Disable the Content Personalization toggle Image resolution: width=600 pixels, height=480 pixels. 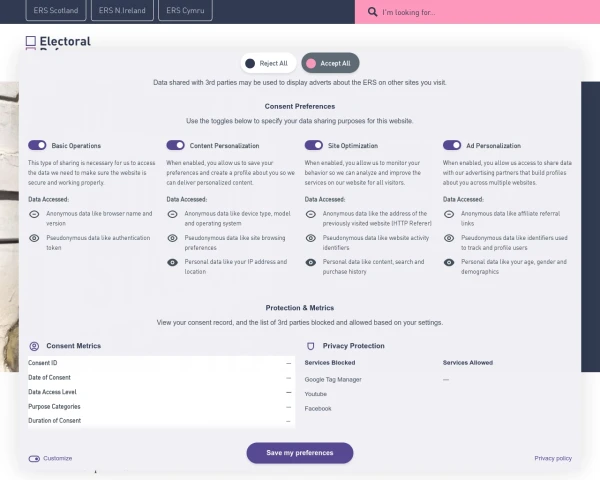click(x=176, y=145)
